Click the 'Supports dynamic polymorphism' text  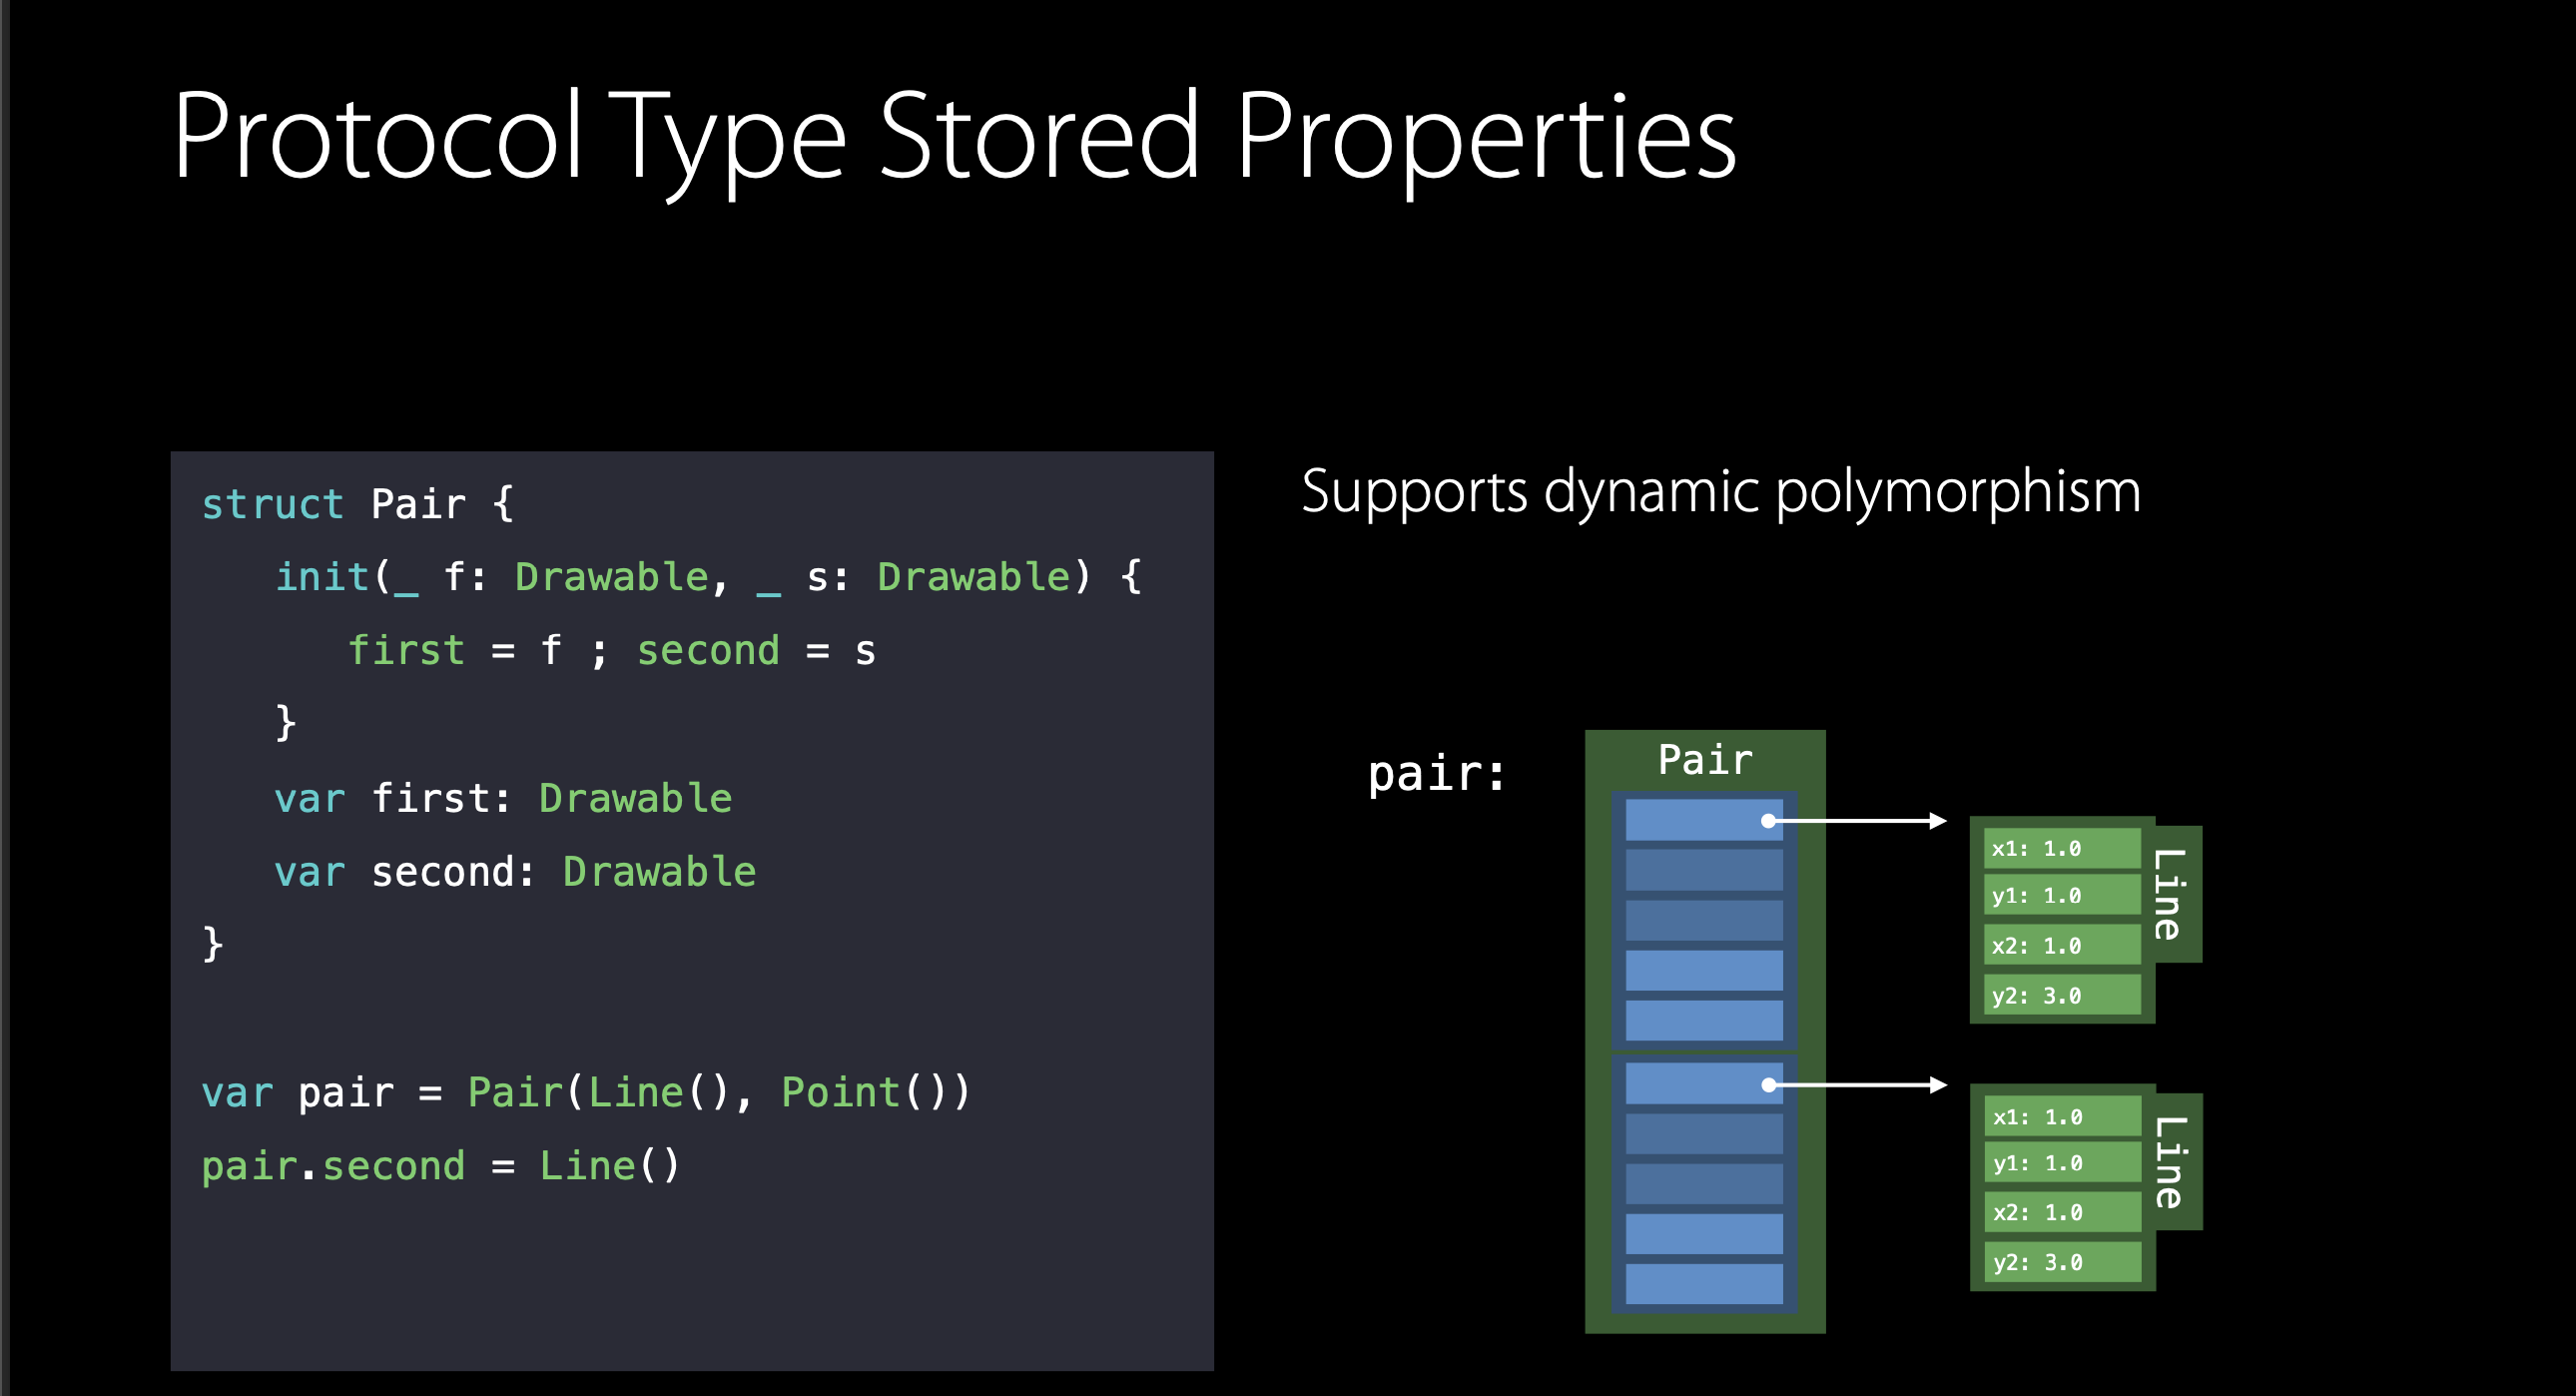pos(1720,492)
